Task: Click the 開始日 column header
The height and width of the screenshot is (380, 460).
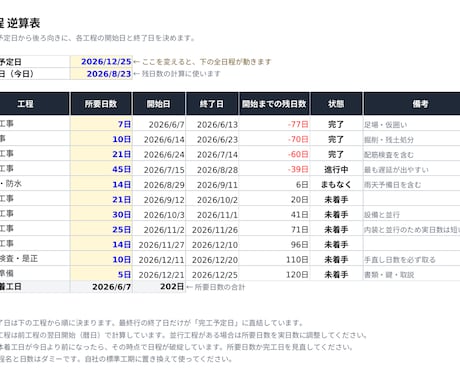Action: [x=159, y=104]
